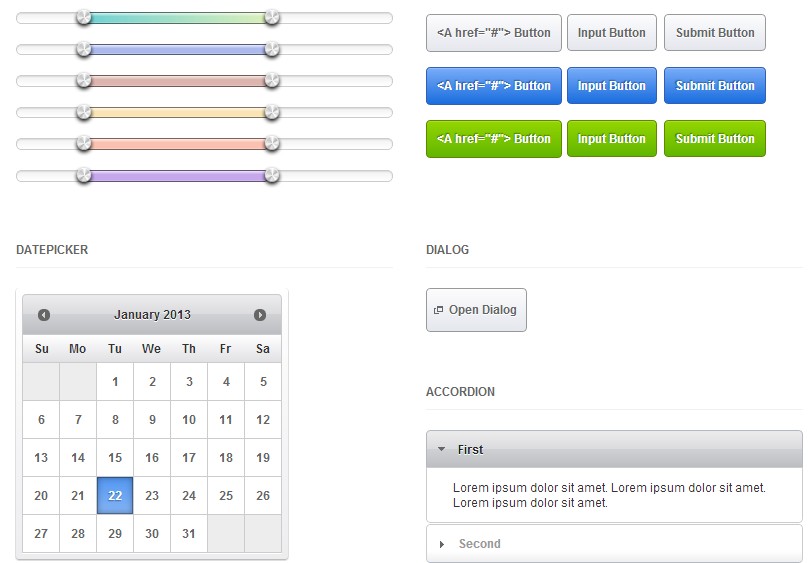The width and height of the screenshot is (808, 563).
Task: Click the green A href Button
Action: pos(494,139)
